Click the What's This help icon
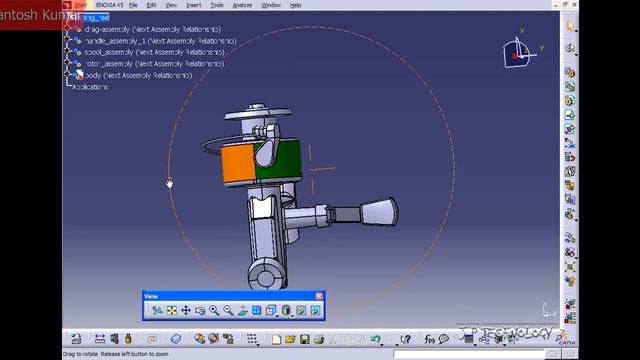640x360 pixels. [405, 339]
